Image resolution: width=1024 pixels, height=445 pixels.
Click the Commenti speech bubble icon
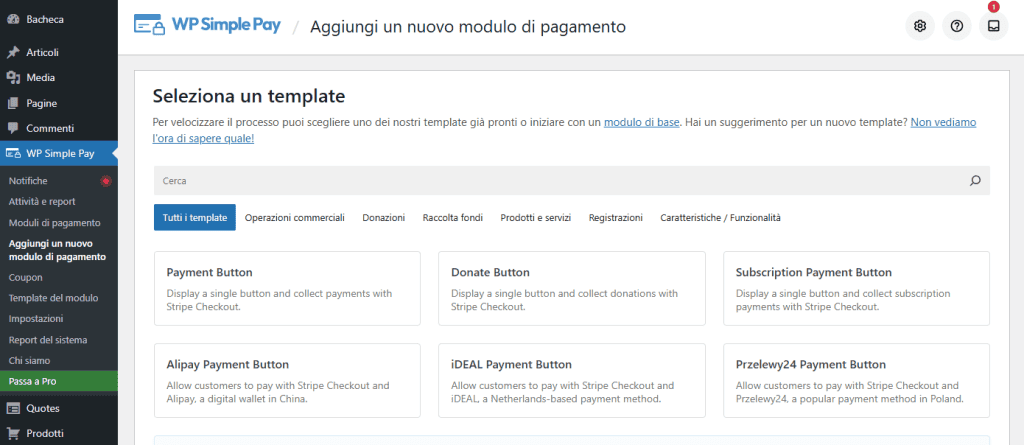12,129
